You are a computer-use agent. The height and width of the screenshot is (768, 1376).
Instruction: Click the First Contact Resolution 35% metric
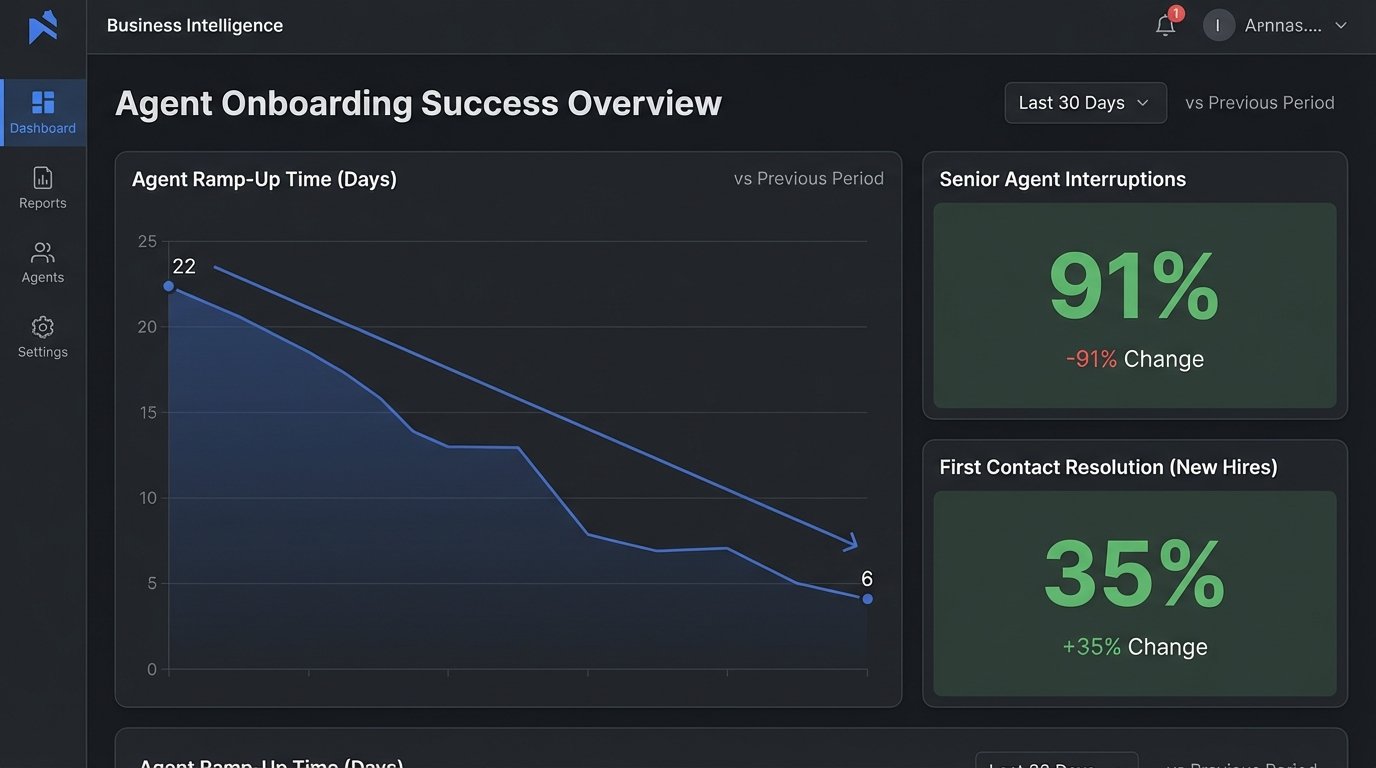1134,571
